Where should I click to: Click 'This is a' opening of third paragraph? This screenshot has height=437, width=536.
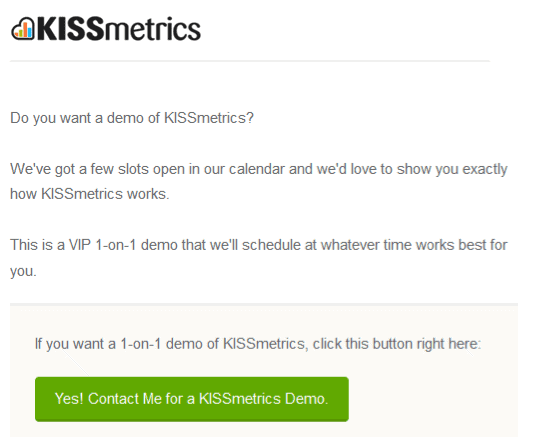point(38,245)
